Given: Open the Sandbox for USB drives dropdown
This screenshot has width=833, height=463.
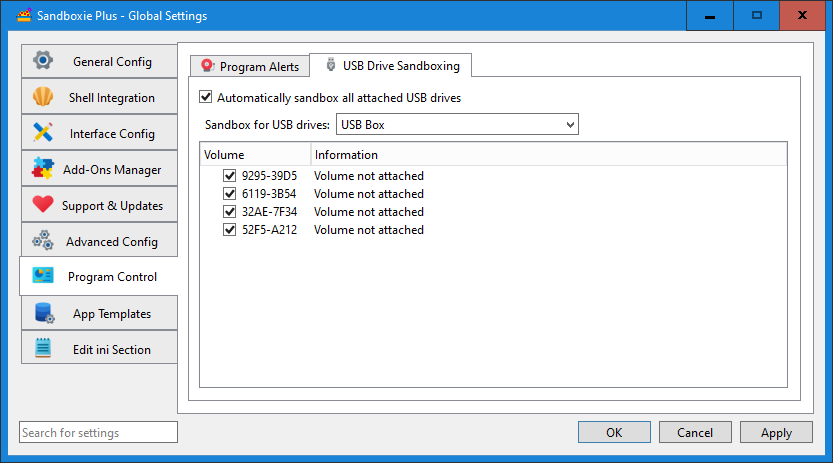Looking at the screenshot, I should (x=458, y=125).
